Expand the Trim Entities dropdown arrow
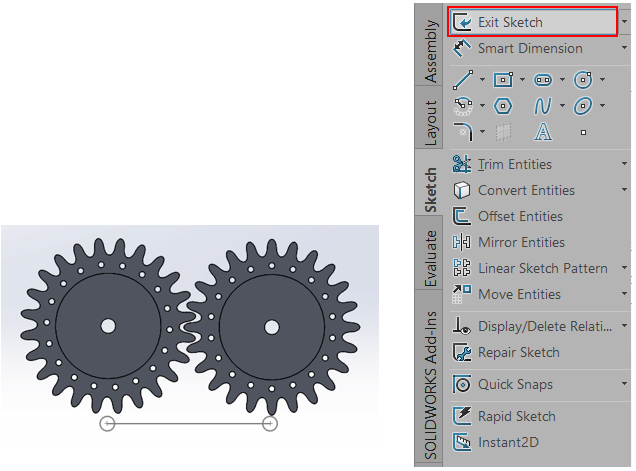This screenshot has width=636, height=471. [624, 164]
